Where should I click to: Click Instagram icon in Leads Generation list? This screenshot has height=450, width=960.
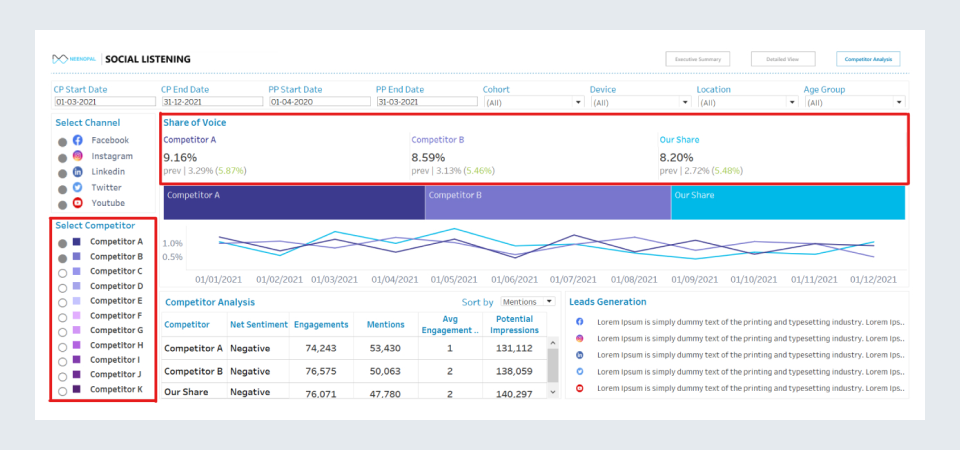click(x=580, y=339)
